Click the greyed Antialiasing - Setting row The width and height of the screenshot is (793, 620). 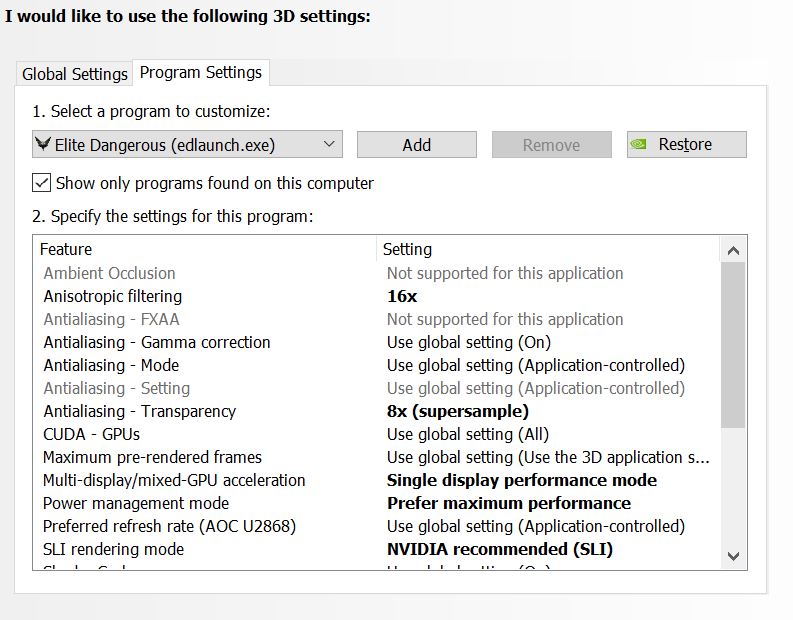point(116,388)
